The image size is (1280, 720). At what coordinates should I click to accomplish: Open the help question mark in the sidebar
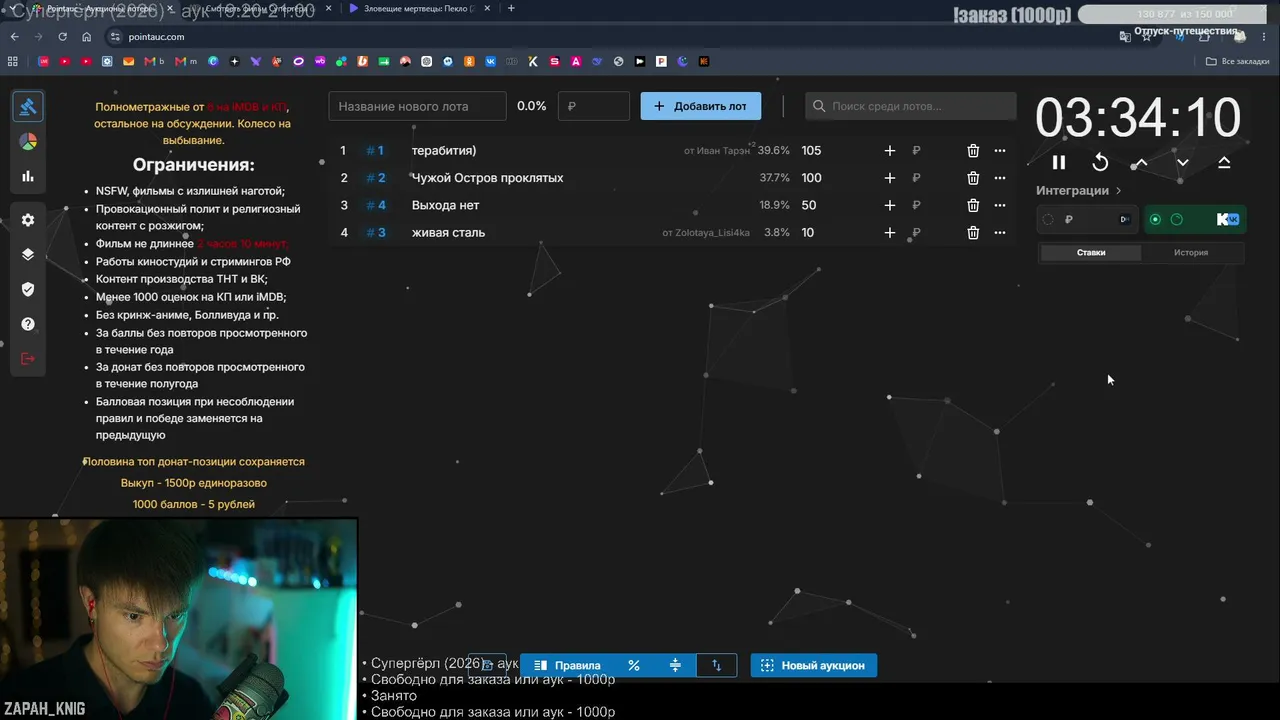point(28,324)
